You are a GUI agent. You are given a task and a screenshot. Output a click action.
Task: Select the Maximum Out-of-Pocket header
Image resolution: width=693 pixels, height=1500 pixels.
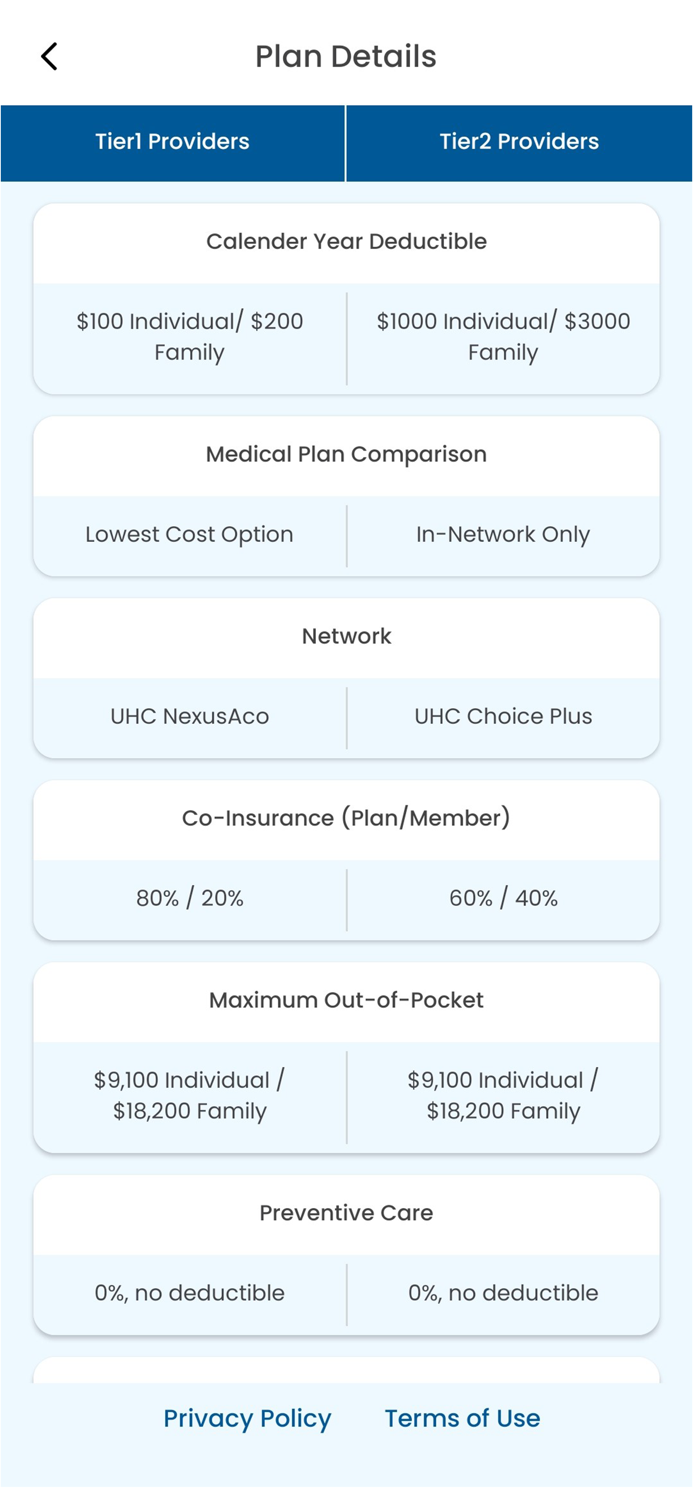click(x=346, y=1000)
